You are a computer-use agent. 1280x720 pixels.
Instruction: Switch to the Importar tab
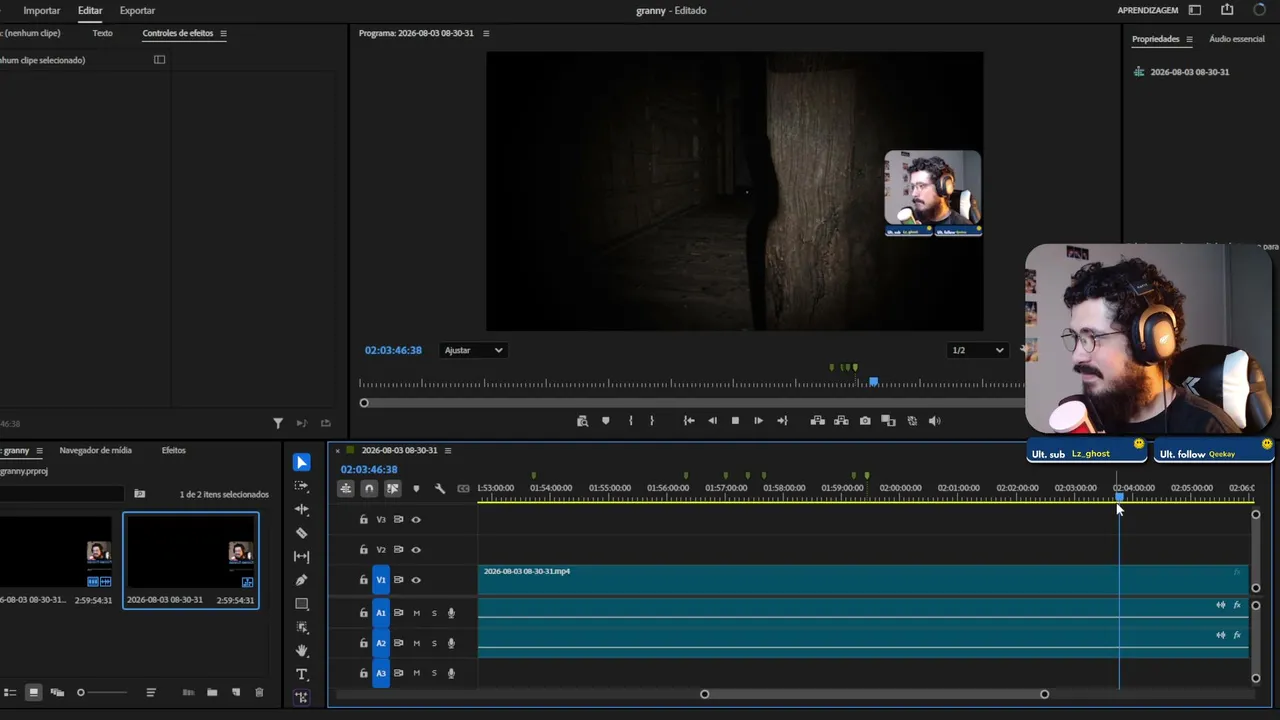pos(42,10)
